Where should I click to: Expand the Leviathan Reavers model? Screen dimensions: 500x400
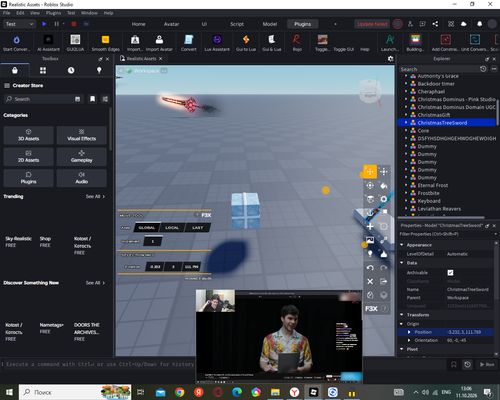click(x=406, y=209)
